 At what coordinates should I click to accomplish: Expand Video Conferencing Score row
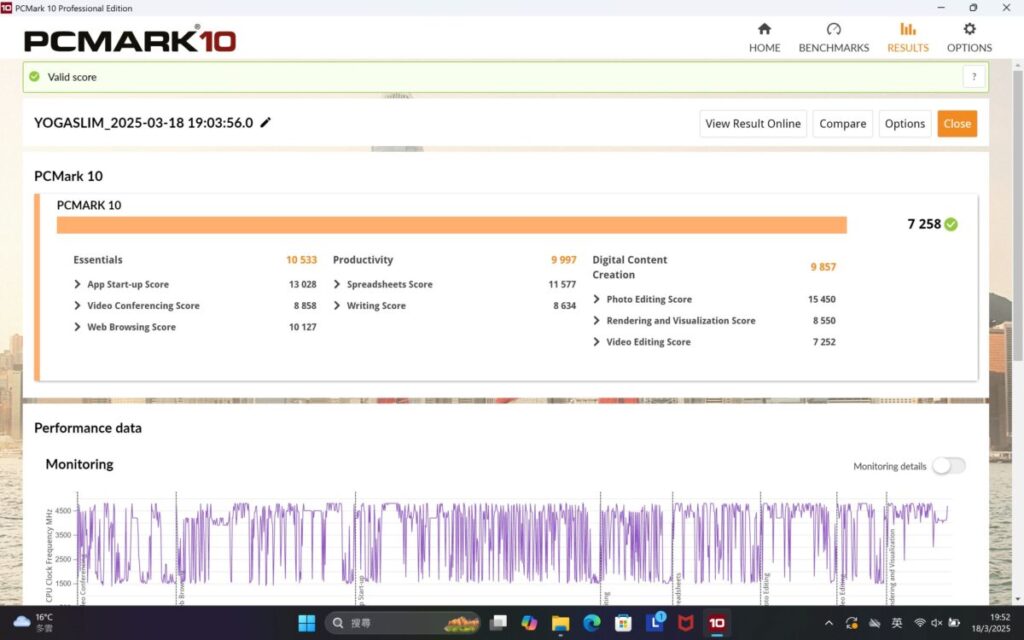click(x=77, y=306)
